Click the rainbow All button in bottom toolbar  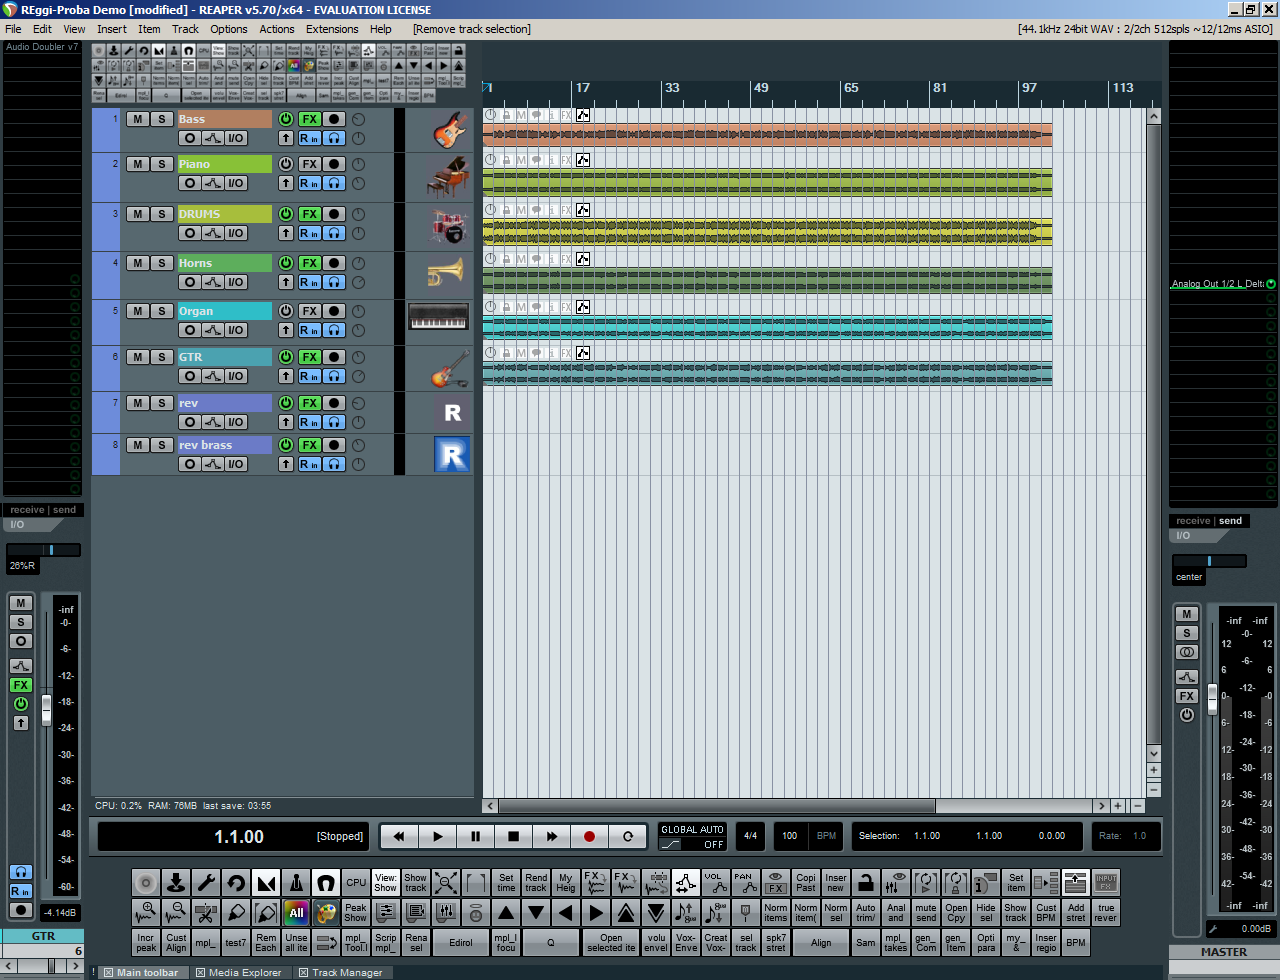coord(296,912)
